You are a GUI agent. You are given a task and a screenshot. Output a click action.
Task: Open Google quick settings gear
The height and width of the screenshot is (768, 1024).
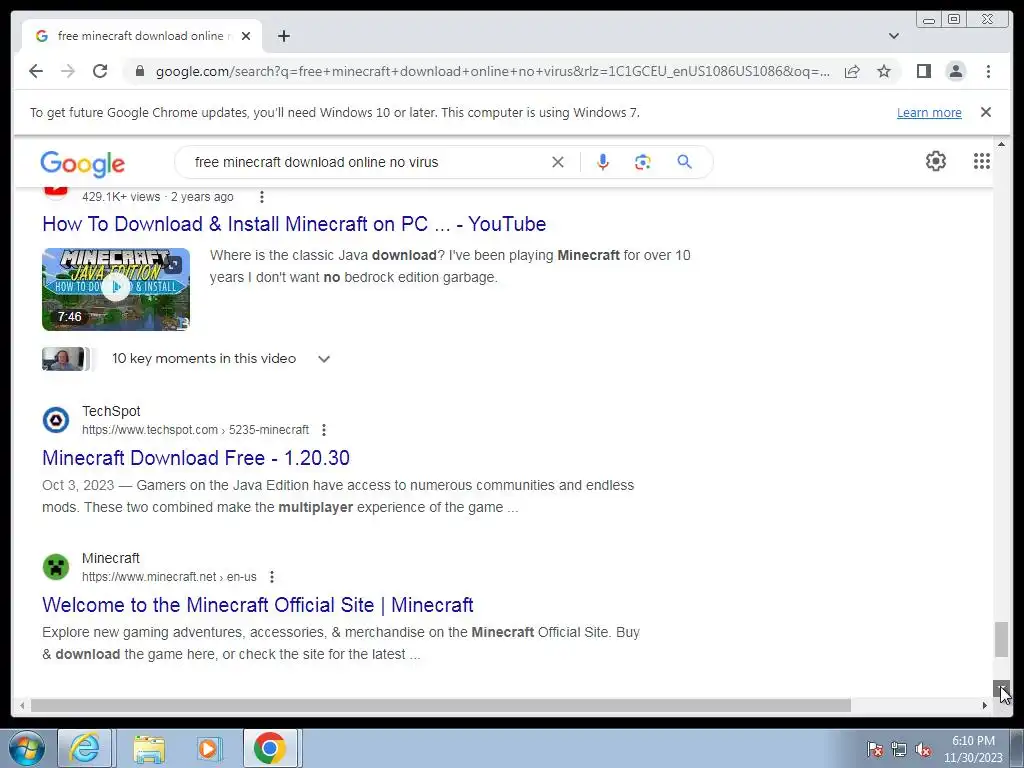pos(935,161)
